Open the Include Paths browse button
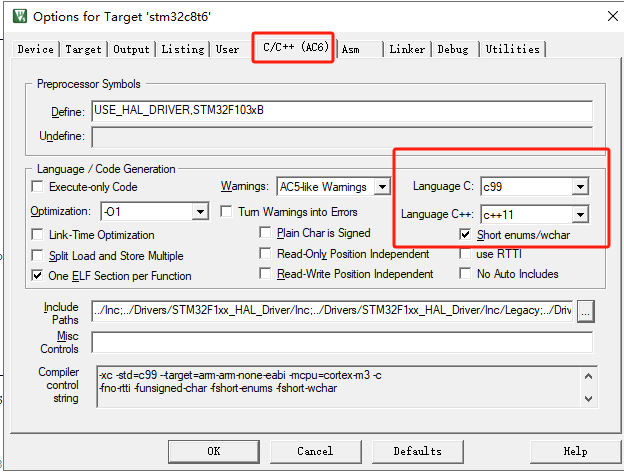The width and height of the screenshot is (624, 472). pyautogui.click(x=585, y=311)
